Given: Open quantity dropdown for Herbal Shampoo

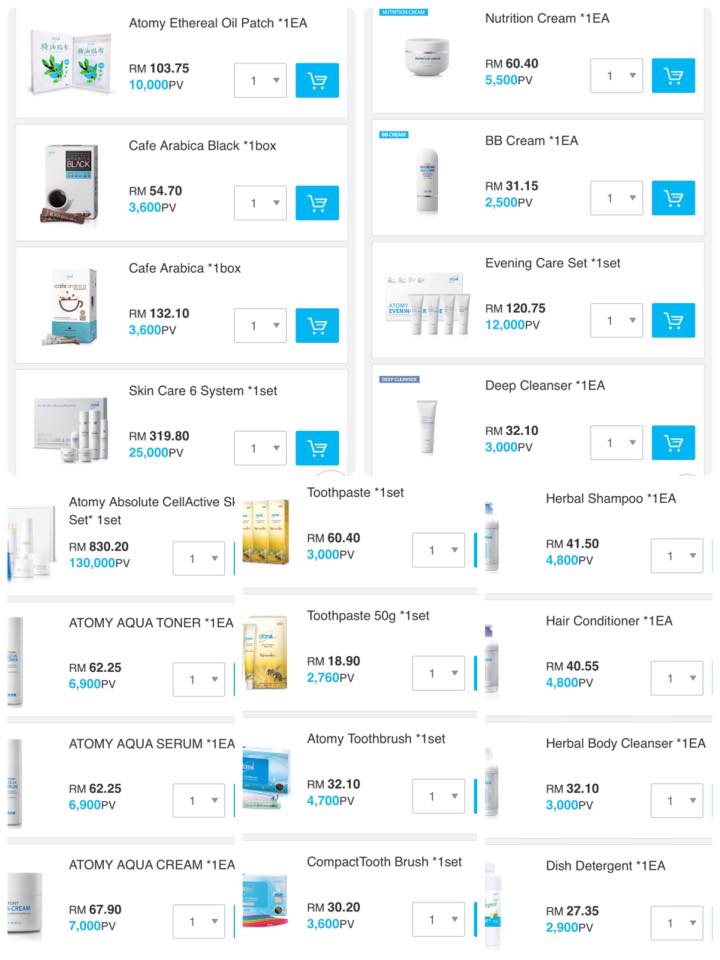Looking at the screenshot, I should 677,556.
